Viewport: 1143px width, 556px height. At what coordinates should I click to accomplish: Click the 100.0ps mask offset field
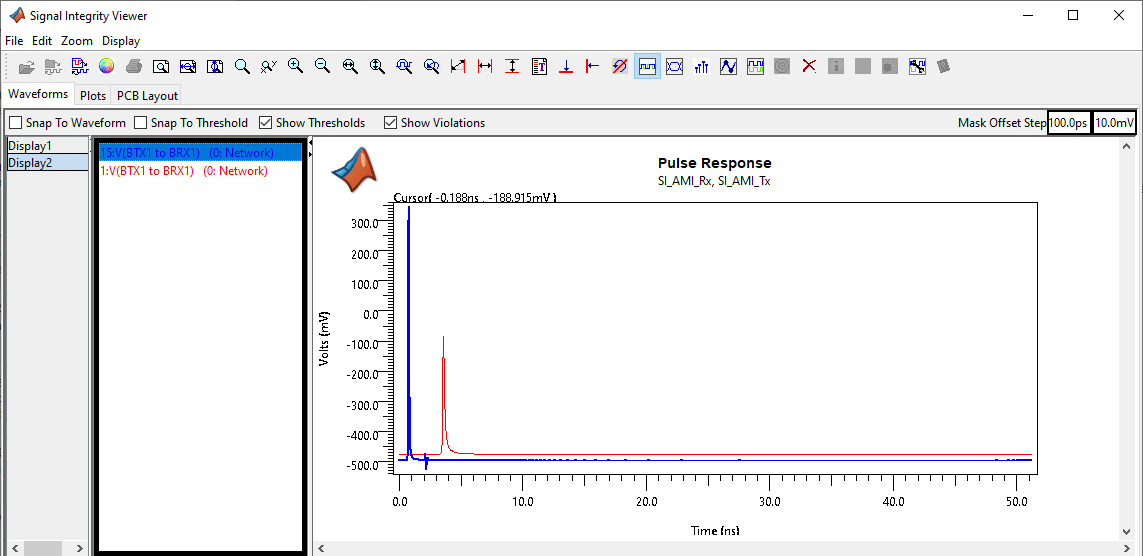(1068, 123)
